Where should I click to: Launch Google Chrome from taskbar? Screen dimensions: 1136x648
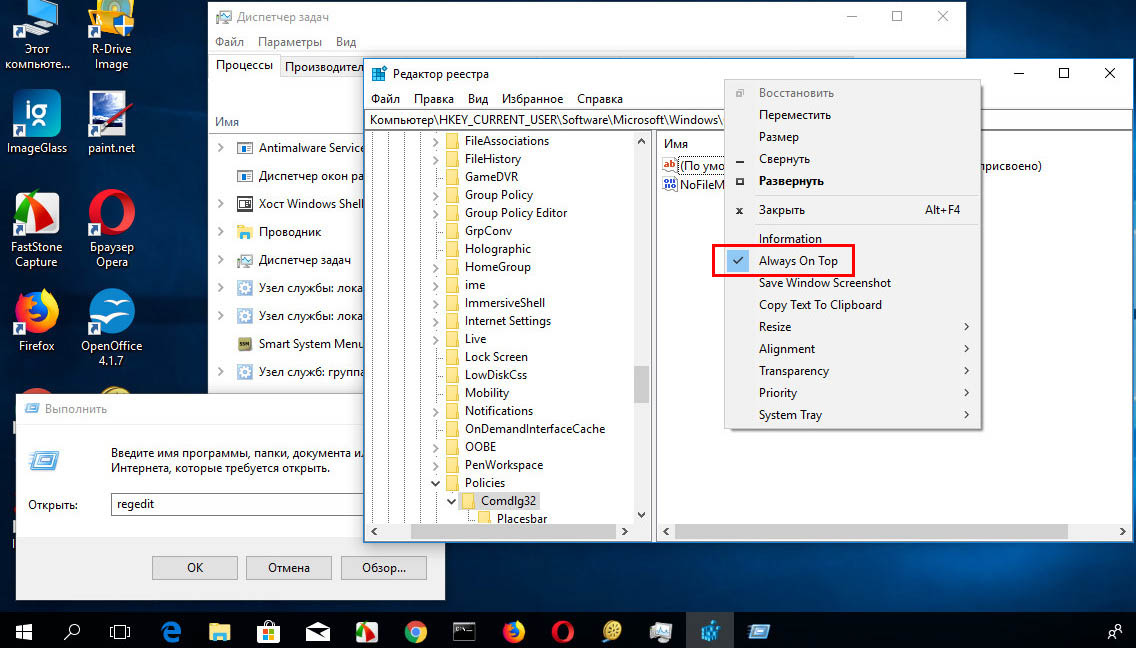[x=415, y=631]
